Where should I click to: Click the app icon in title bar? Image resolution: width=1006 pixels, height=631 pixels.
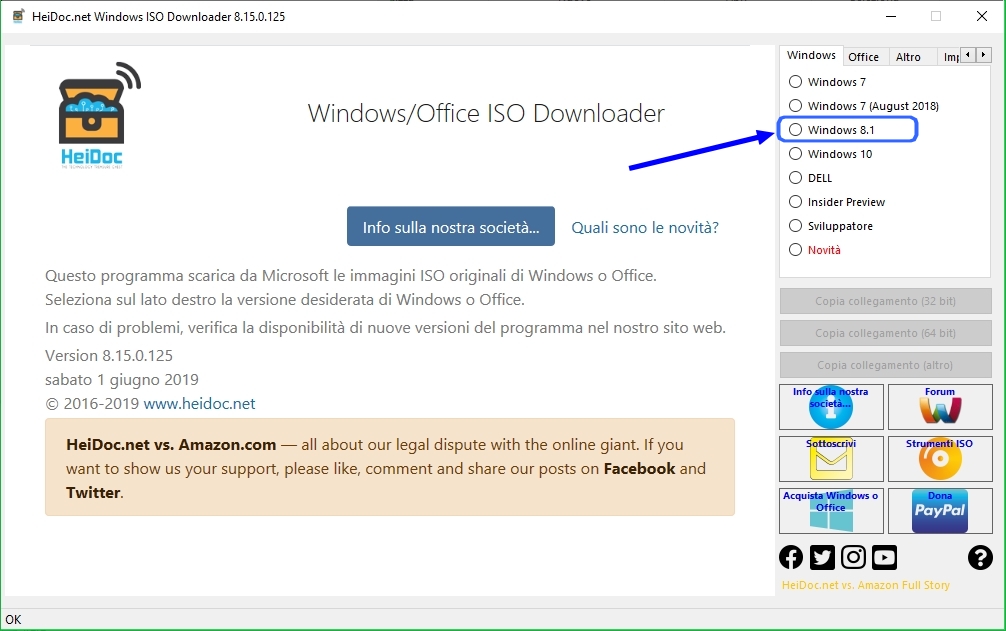(x=18, y=16)
